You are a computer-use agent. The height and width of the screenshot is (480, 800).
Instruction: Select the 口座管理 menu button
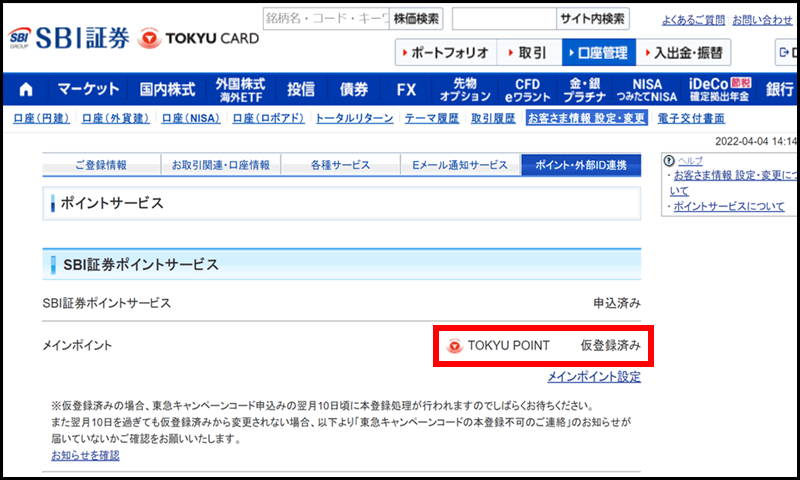point(599,52)
